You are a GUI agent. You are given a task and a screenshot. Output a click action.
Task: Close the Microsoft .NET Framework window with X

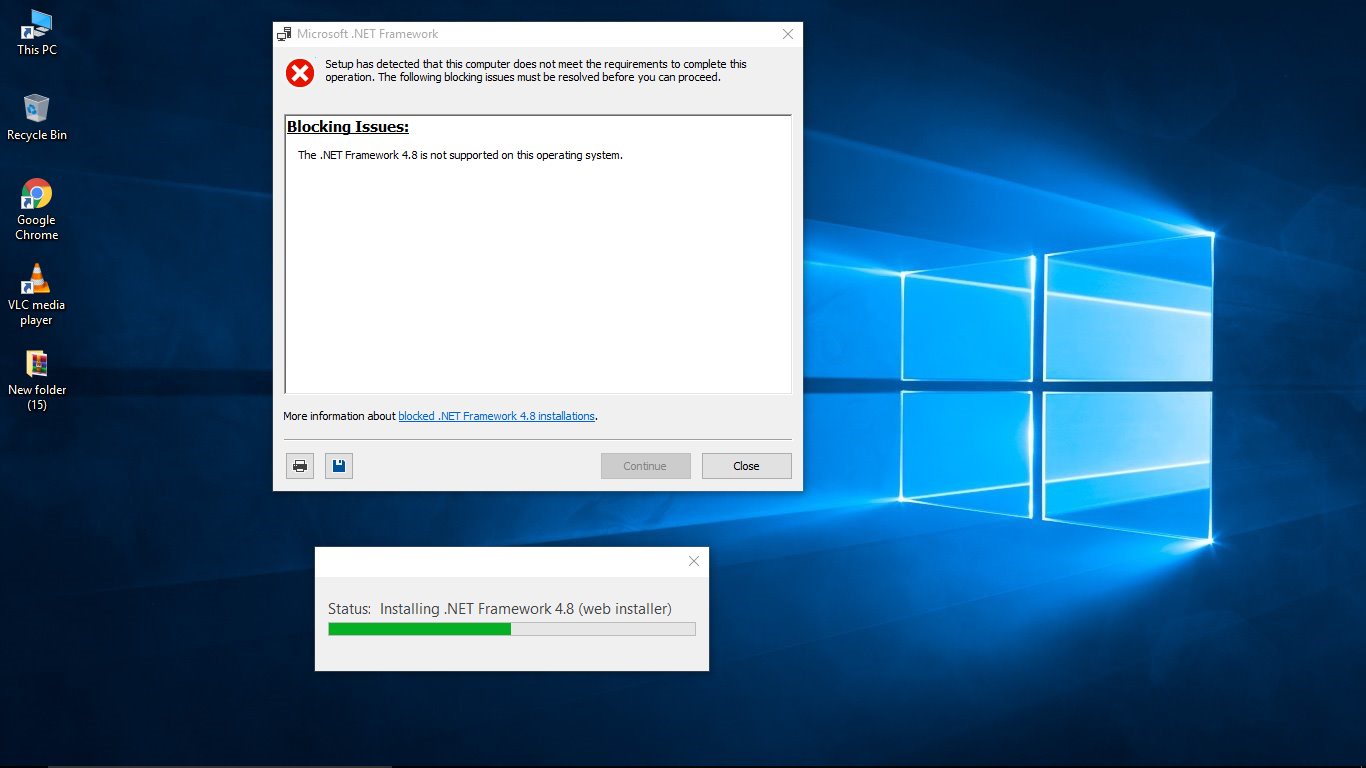pyautogui.click(x=788, y=34)
